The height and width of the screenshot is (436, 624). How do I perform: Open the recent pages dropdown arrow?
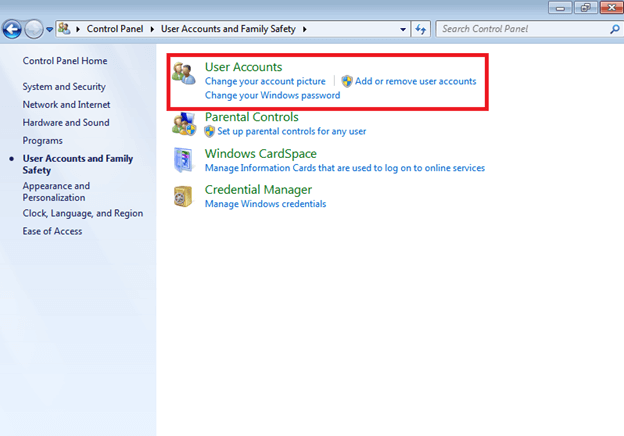pos(49,29)
